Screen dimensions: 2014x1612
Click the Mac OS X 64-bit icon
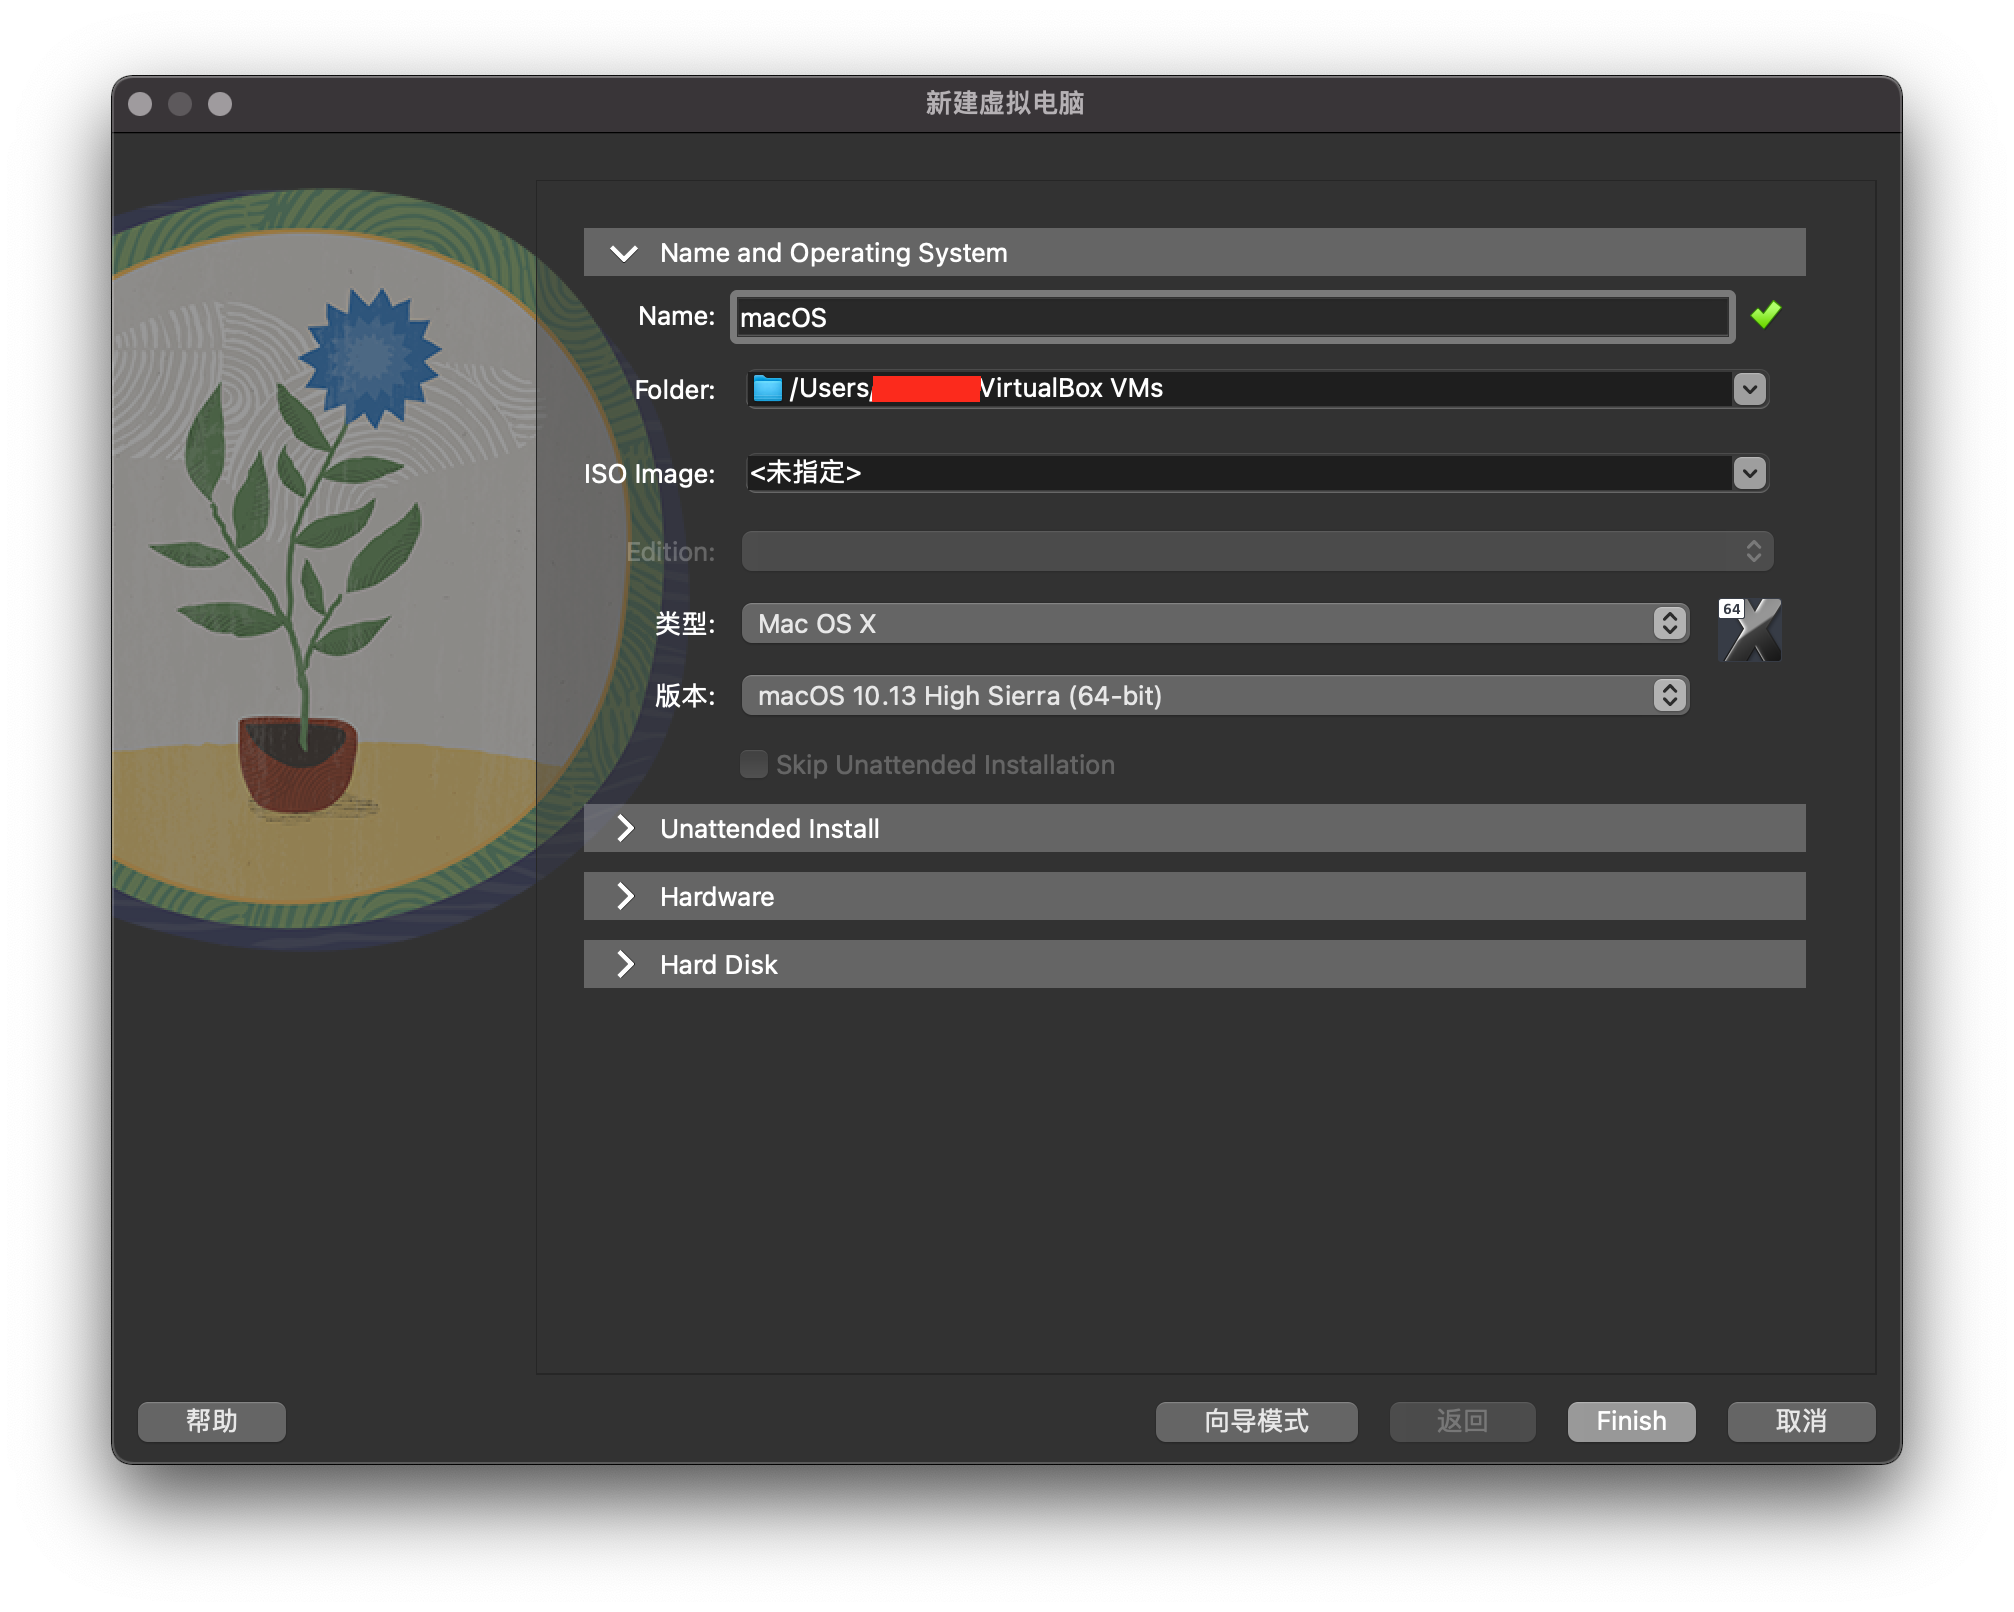(1749, 630)
